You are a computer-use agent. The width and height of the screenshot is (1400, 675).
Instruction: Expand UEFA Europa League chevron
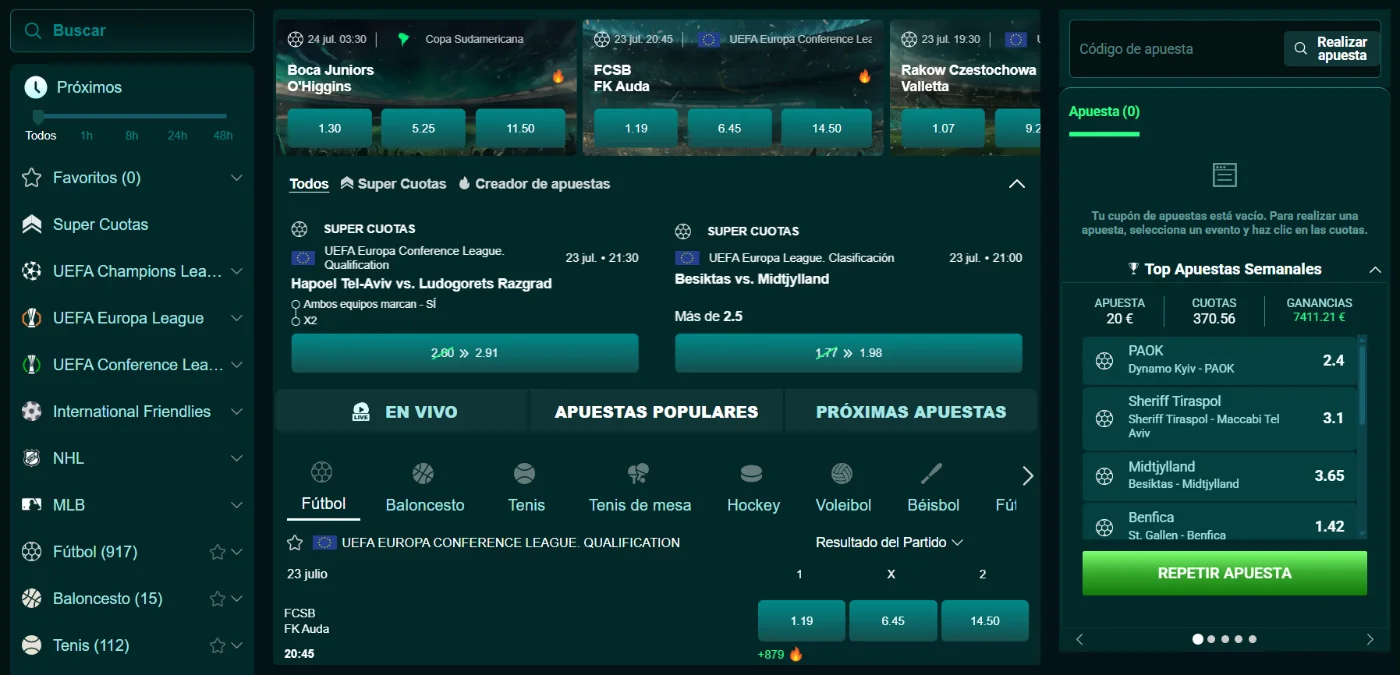(x=237, y=318)
